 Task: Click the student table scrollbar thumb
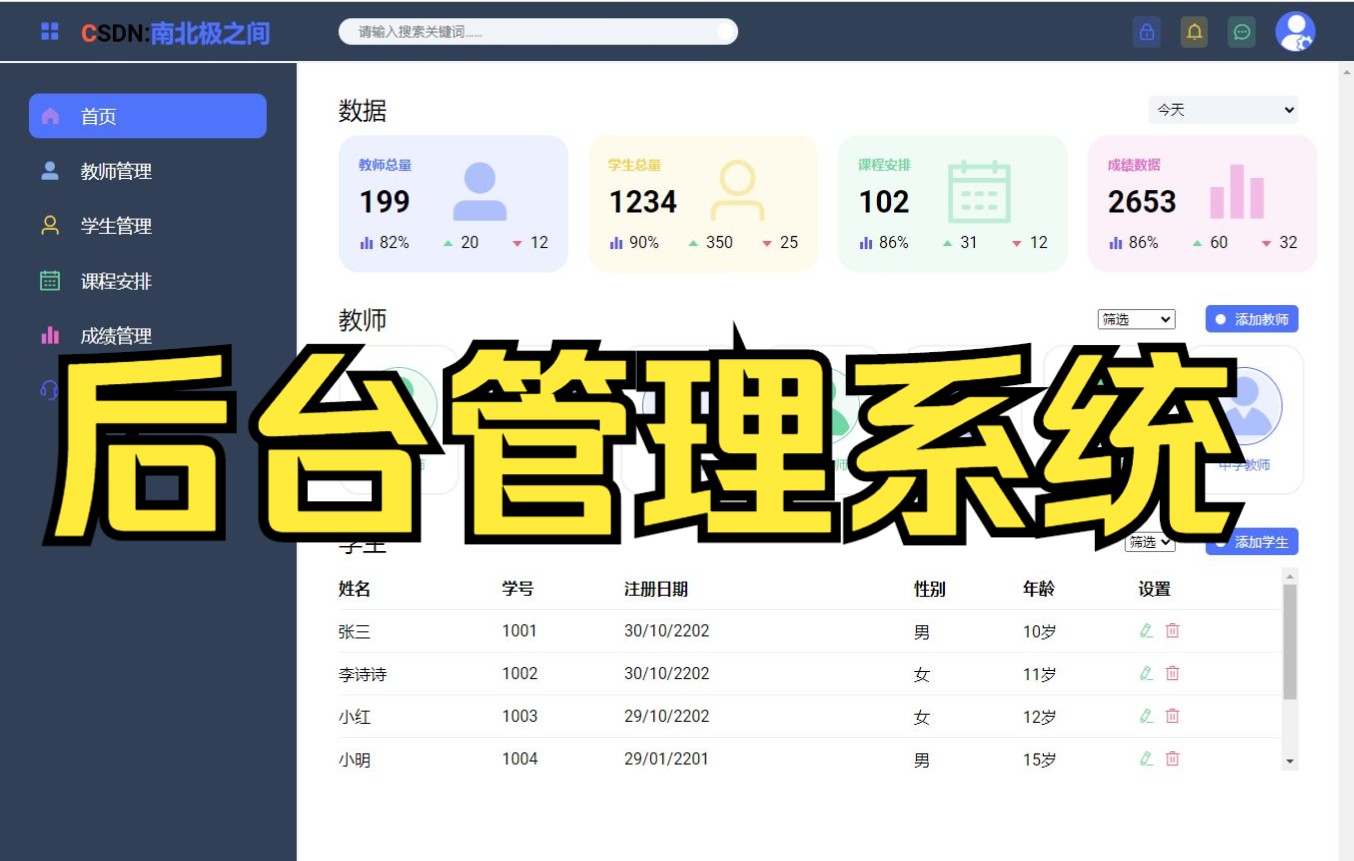(x=1290, y=642)
